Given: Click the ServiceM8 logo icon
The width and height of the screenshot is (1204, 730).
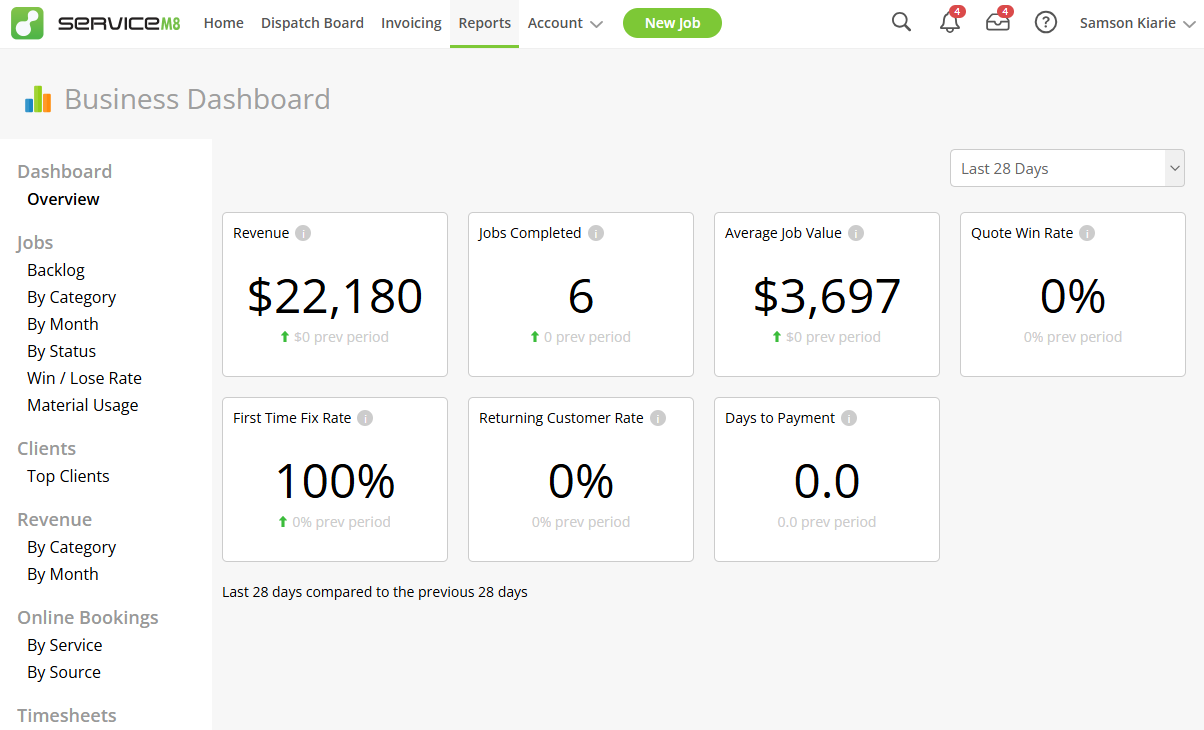Looking at the screenshot, I should (27, 23).
